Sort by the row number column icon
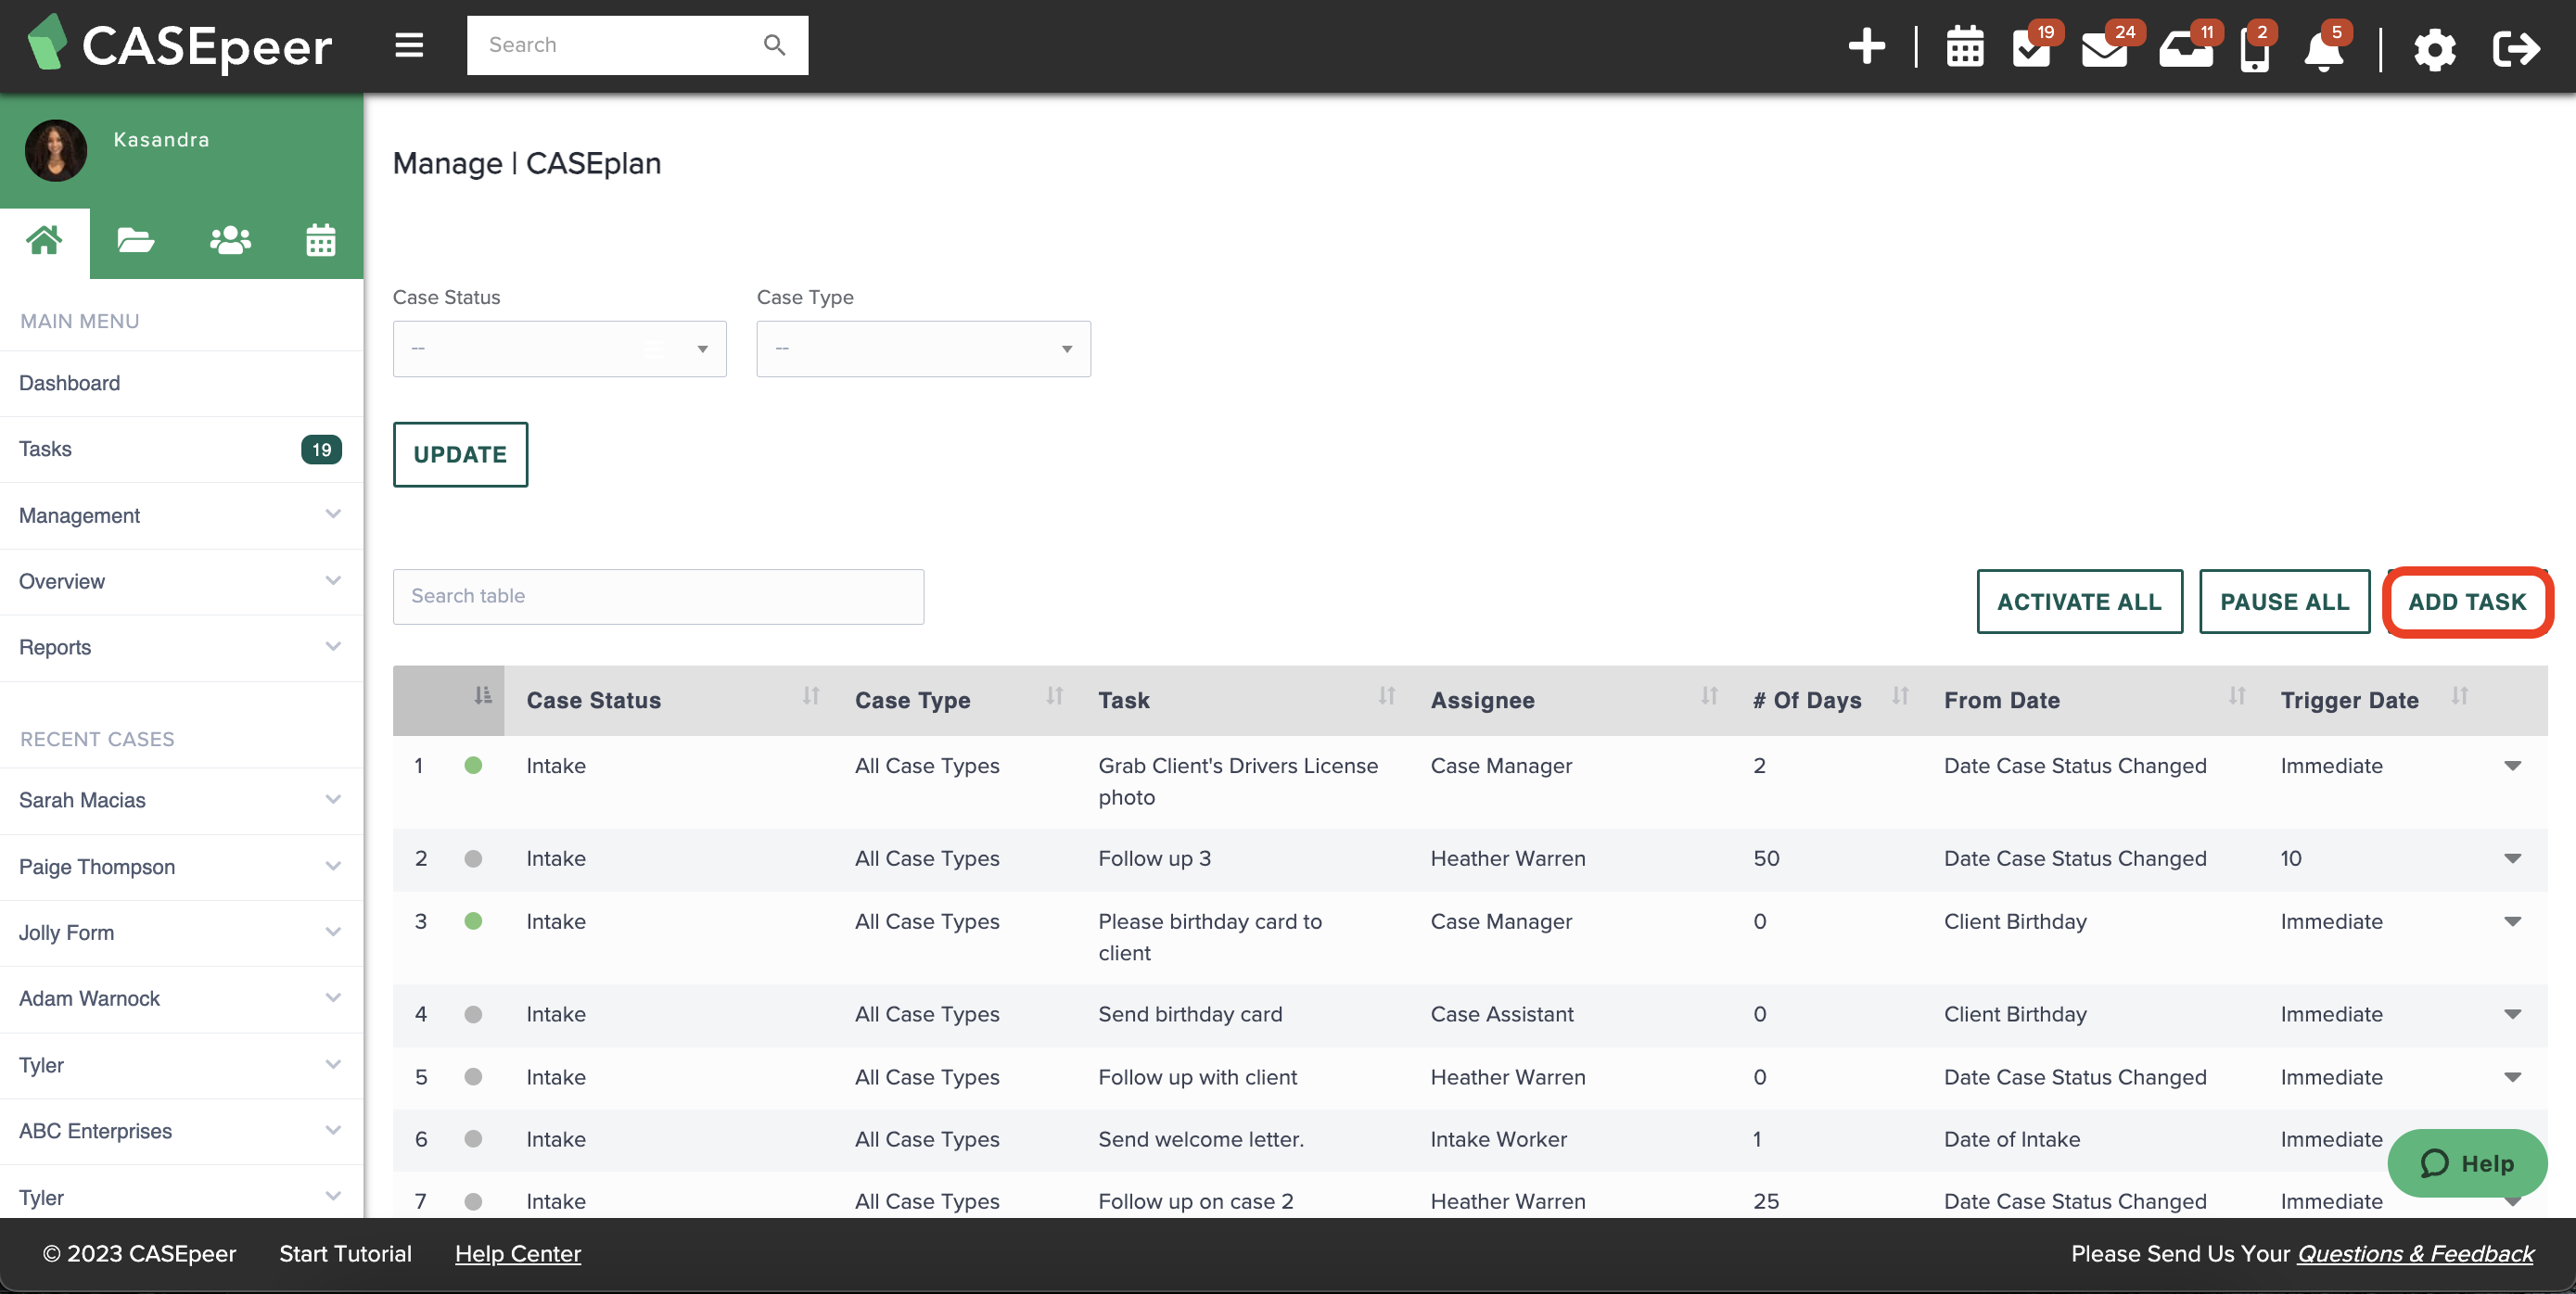The image size is (2576, 1294). pos(483,695)
